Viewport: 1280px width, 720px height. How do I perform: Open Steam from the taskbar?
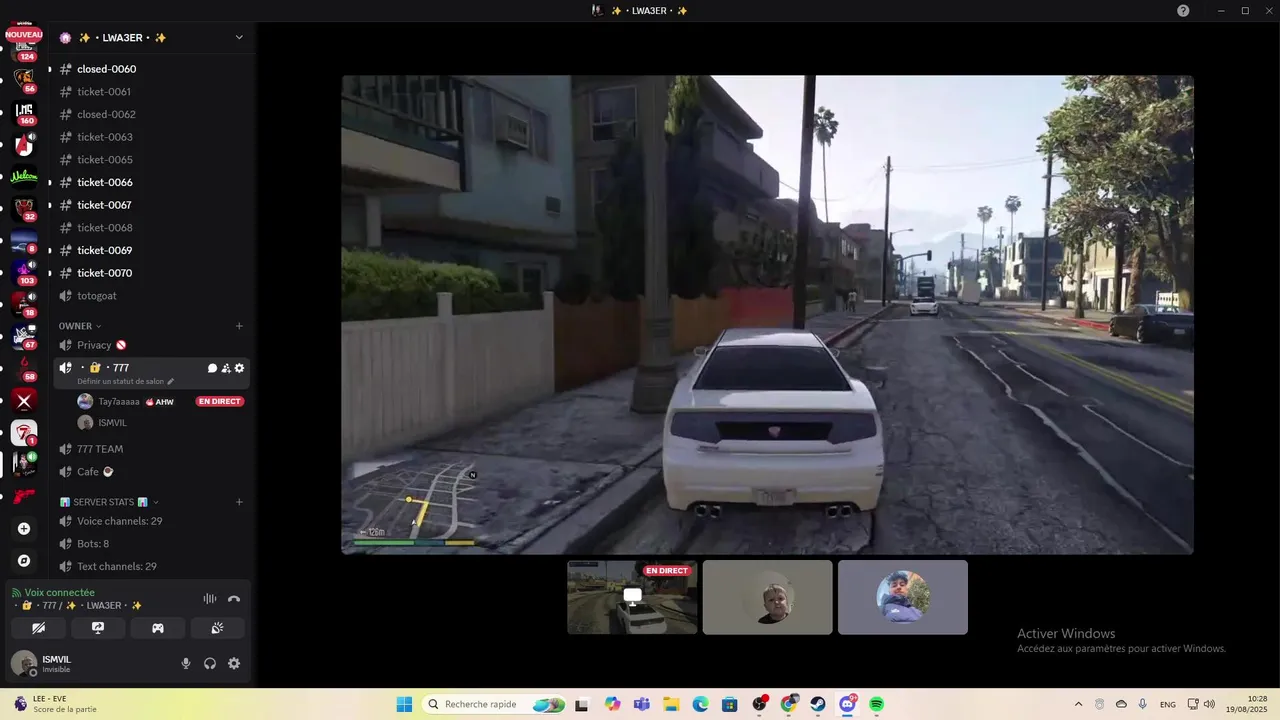(x=818, y=704)
